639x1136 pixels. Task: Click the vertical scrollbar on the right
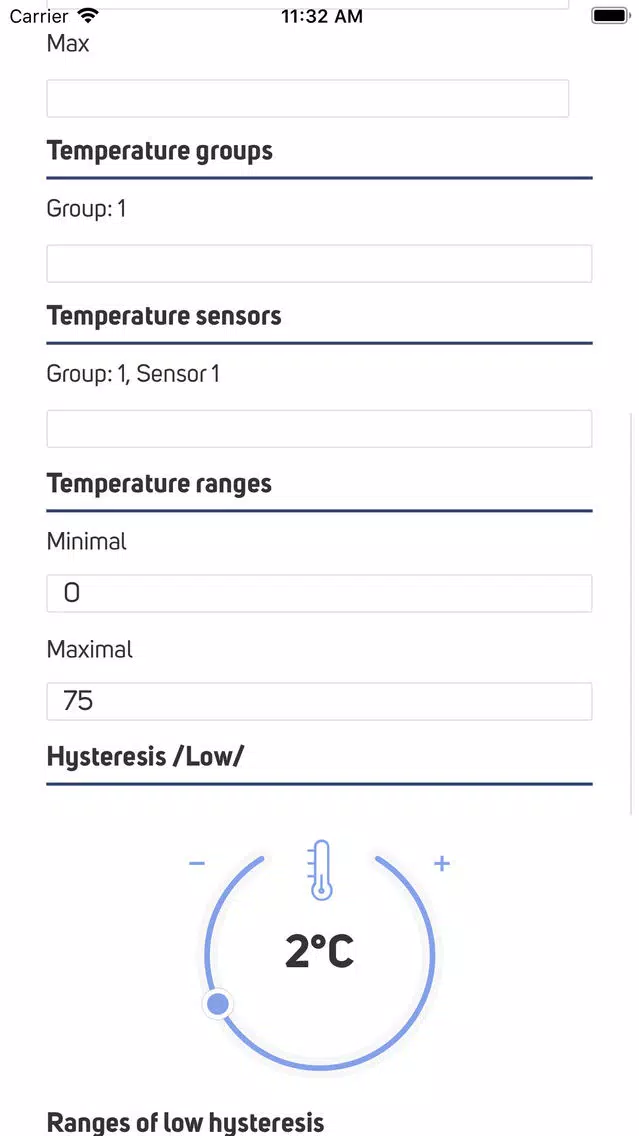tap(631, 612)
